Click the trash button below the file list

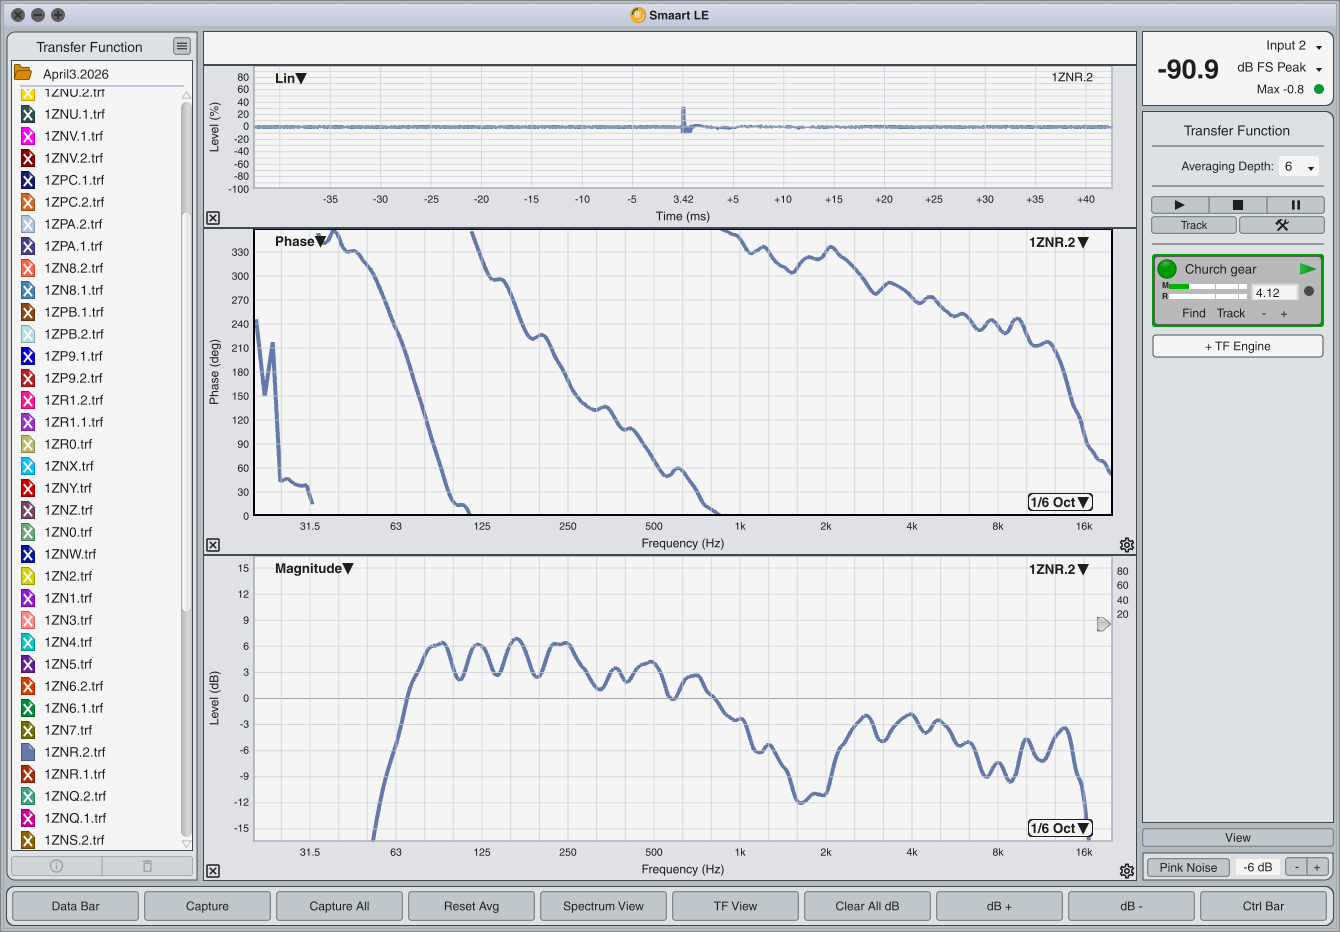coord(147,866)
